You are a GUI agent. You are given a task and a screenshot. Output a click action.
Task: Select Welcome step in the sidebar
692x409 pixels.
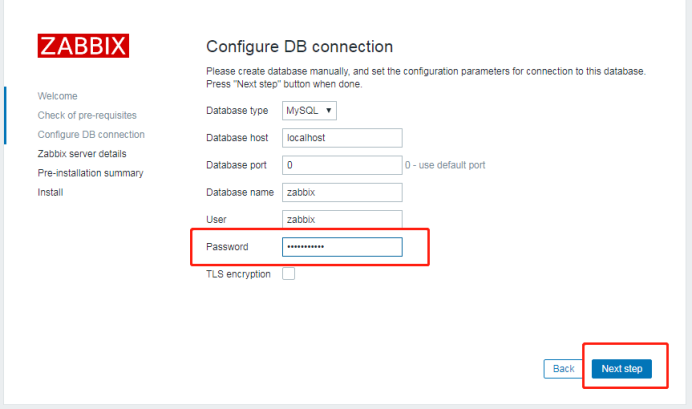[57, 96]
